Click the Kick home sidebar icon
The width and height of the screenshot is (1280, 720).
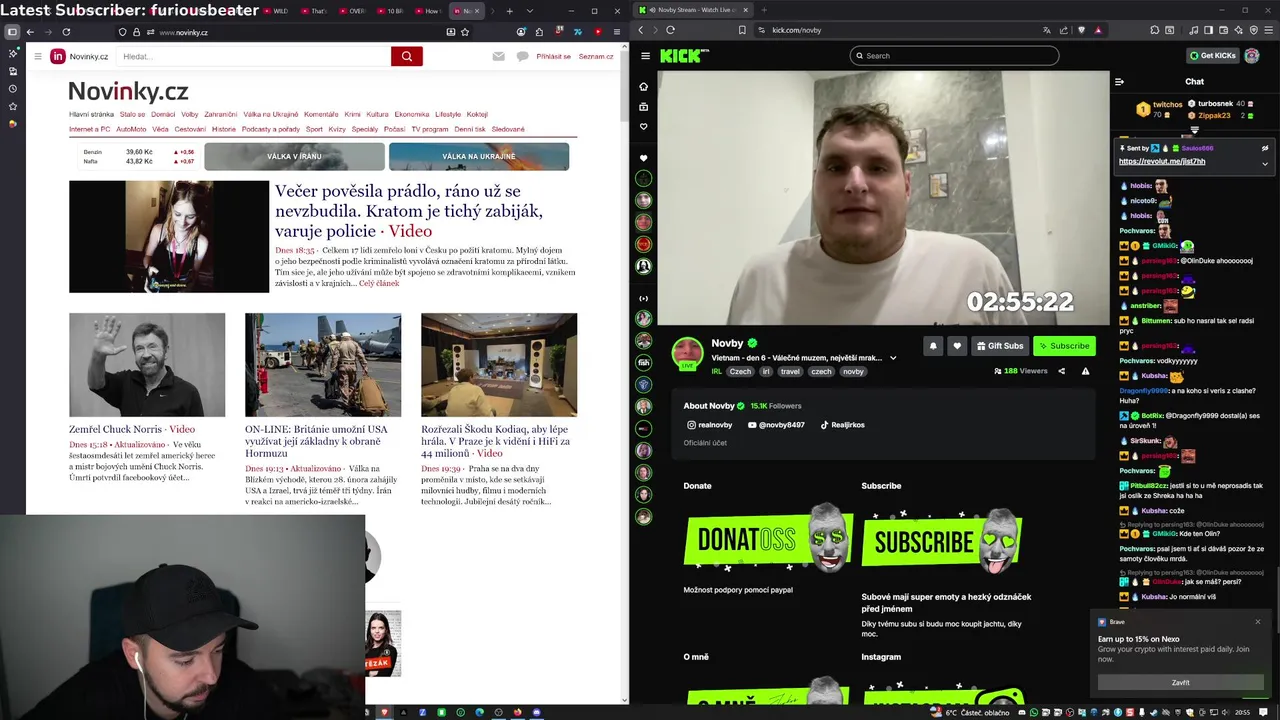coord(643,86)
